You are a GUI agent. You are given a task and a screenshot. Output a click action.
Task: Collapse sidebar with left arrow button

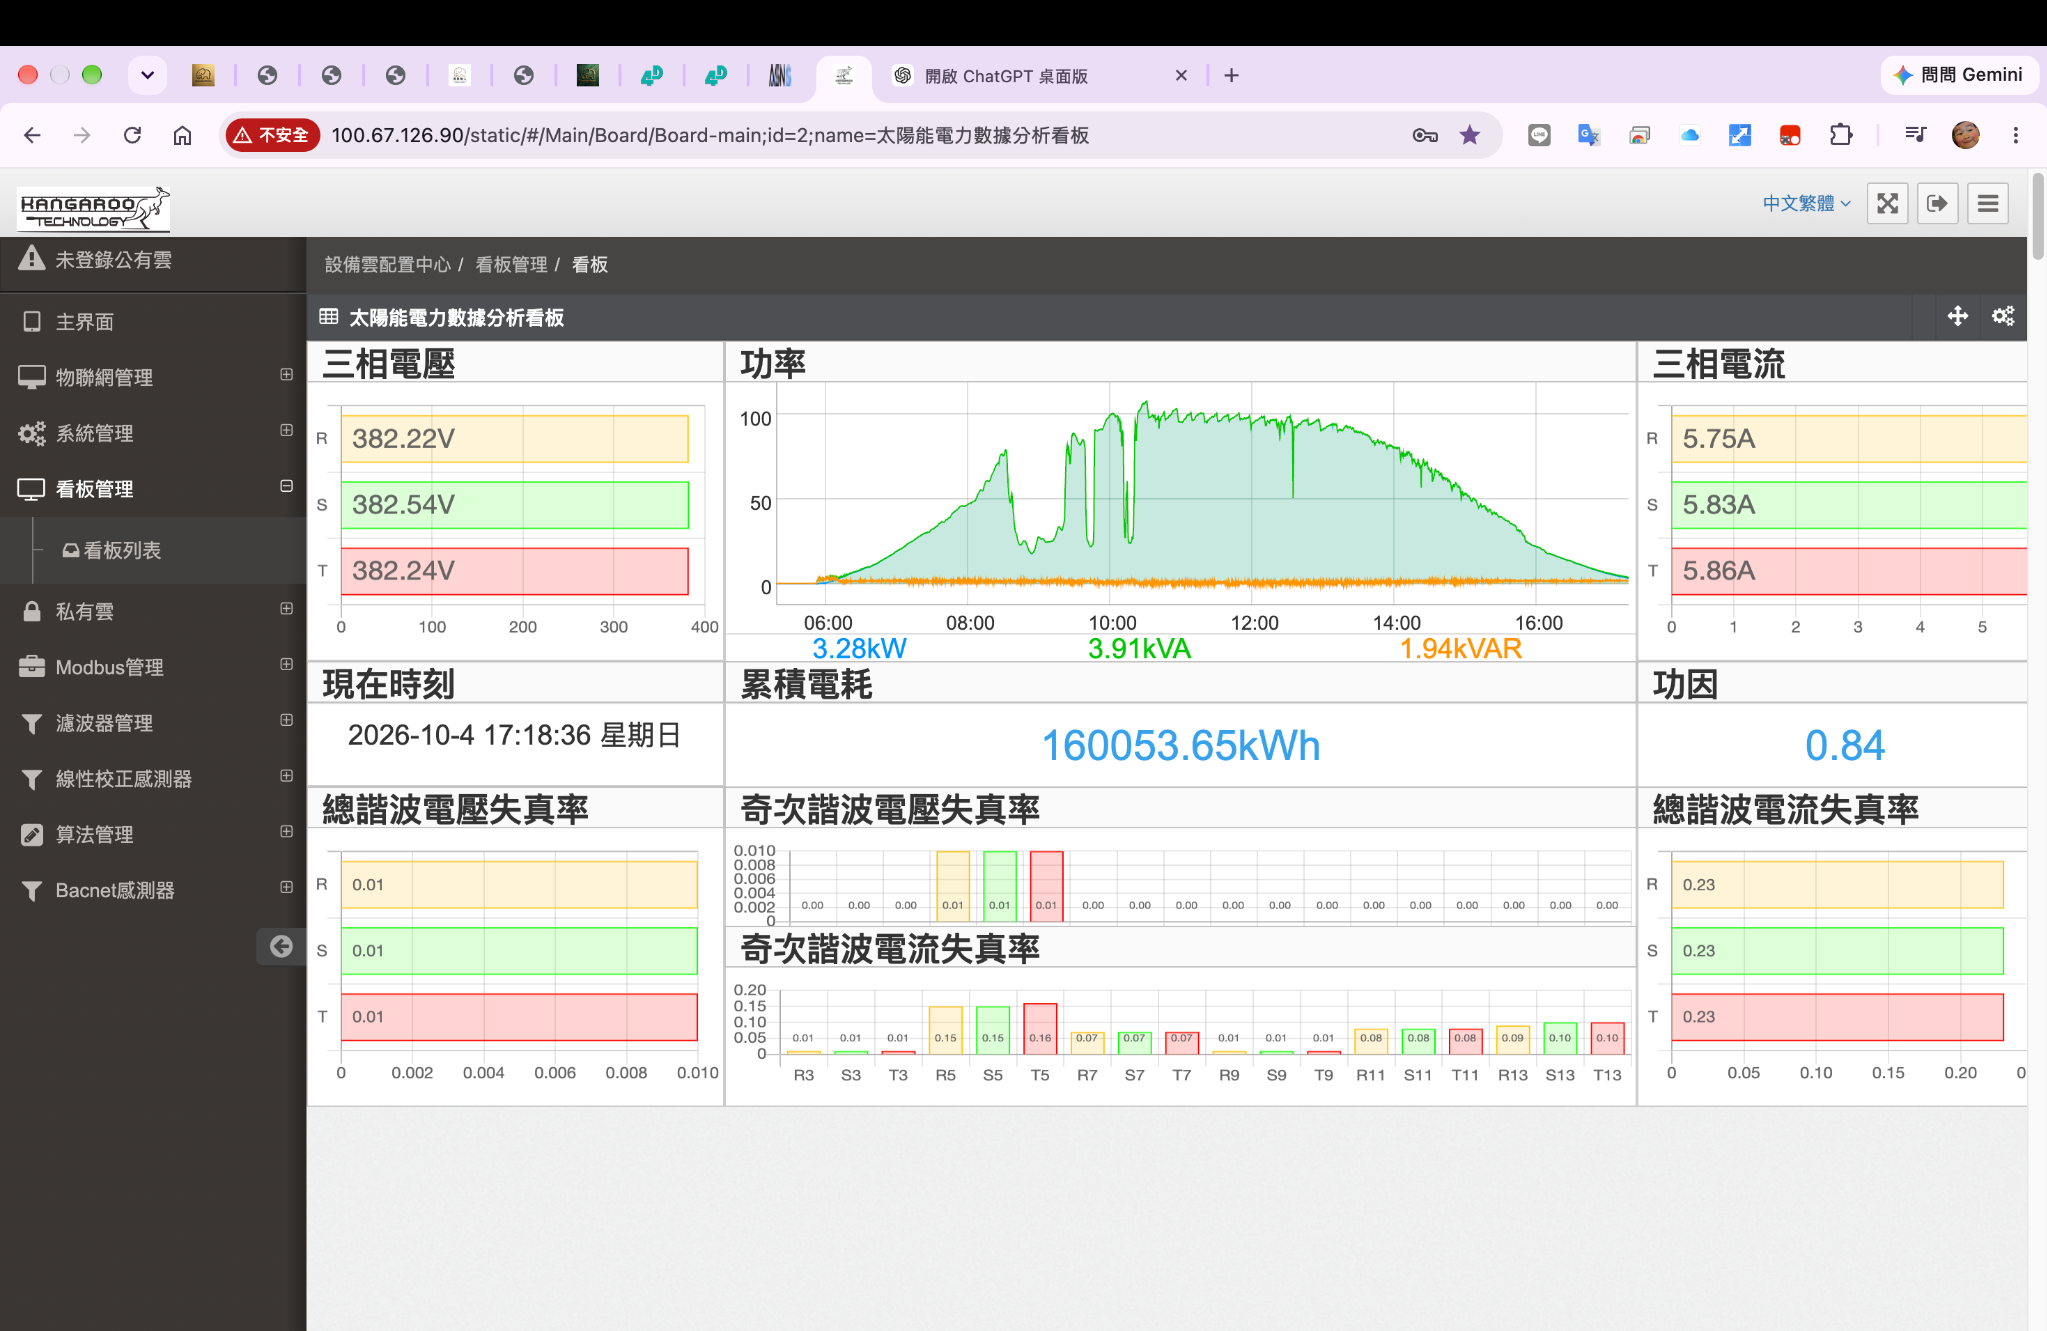(281, 946)
